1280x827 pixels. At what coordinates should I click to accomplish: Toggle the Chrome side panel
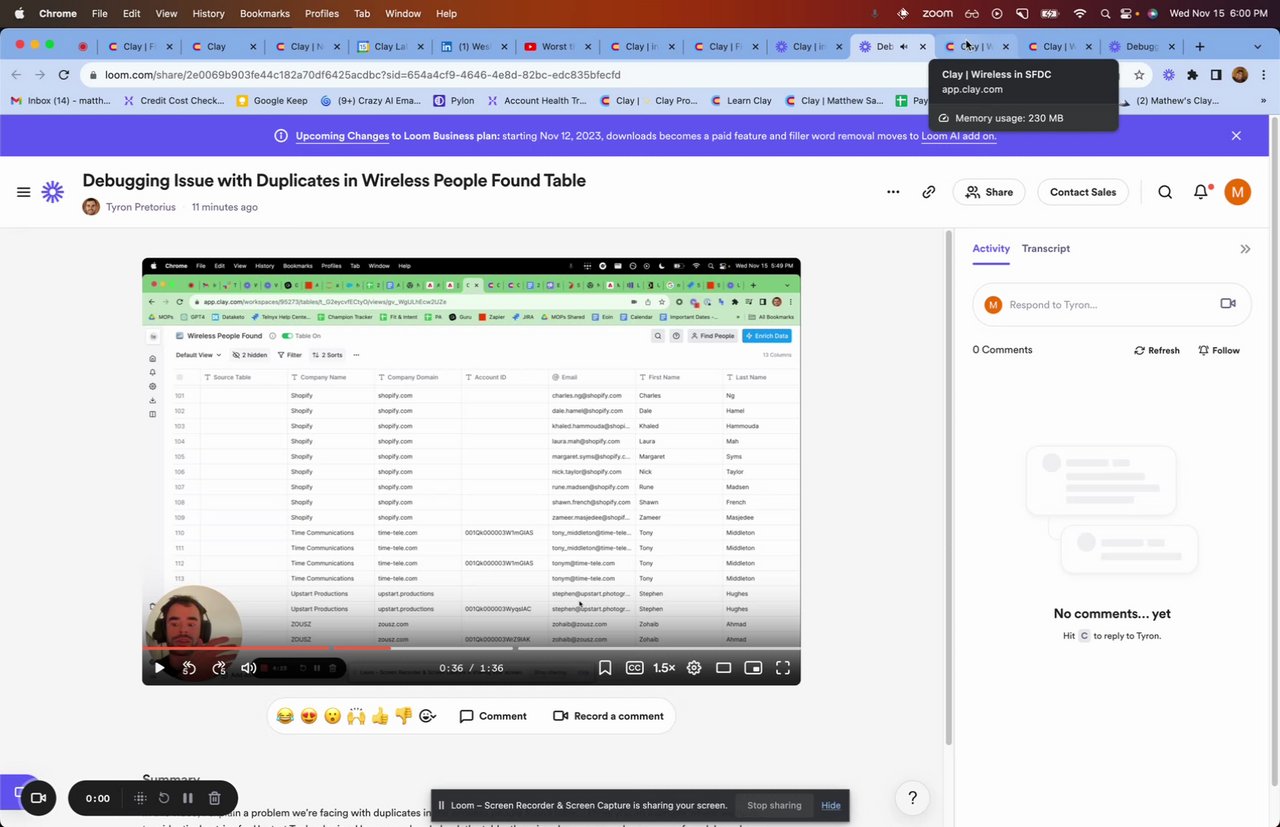1216,75
